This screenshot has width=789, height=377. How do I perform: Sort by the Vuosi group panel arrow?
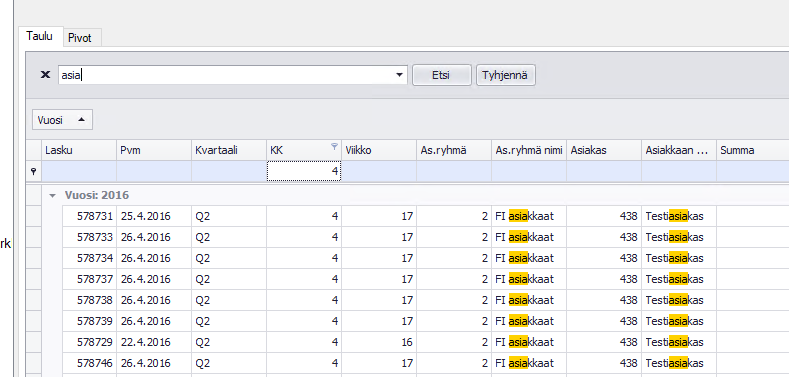(82, 120)
